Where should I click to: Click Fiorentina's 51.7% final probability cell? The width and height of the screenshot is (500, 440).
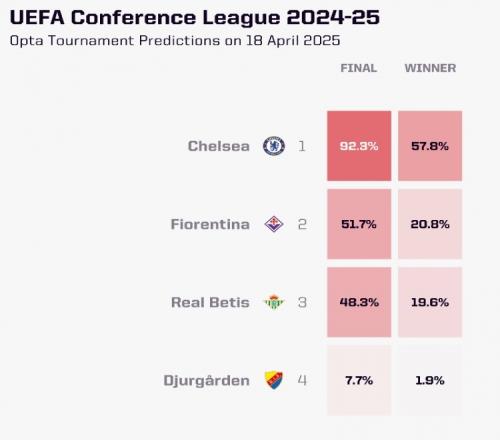(x=359, y=224)
